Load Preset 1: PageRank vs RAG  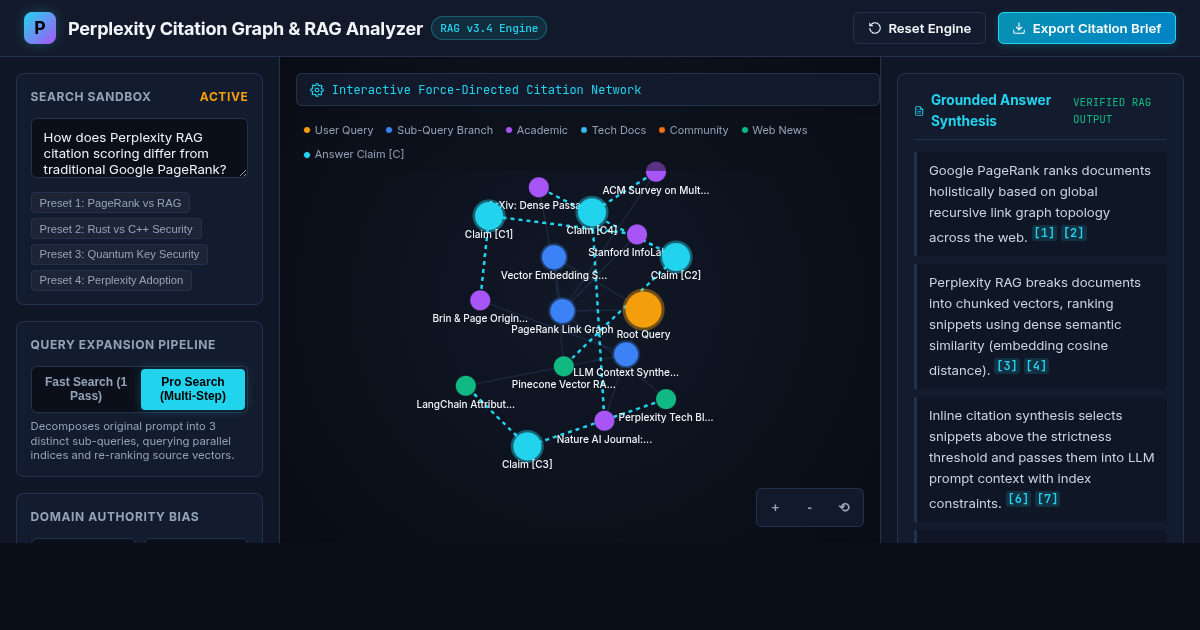pos(110,203)
